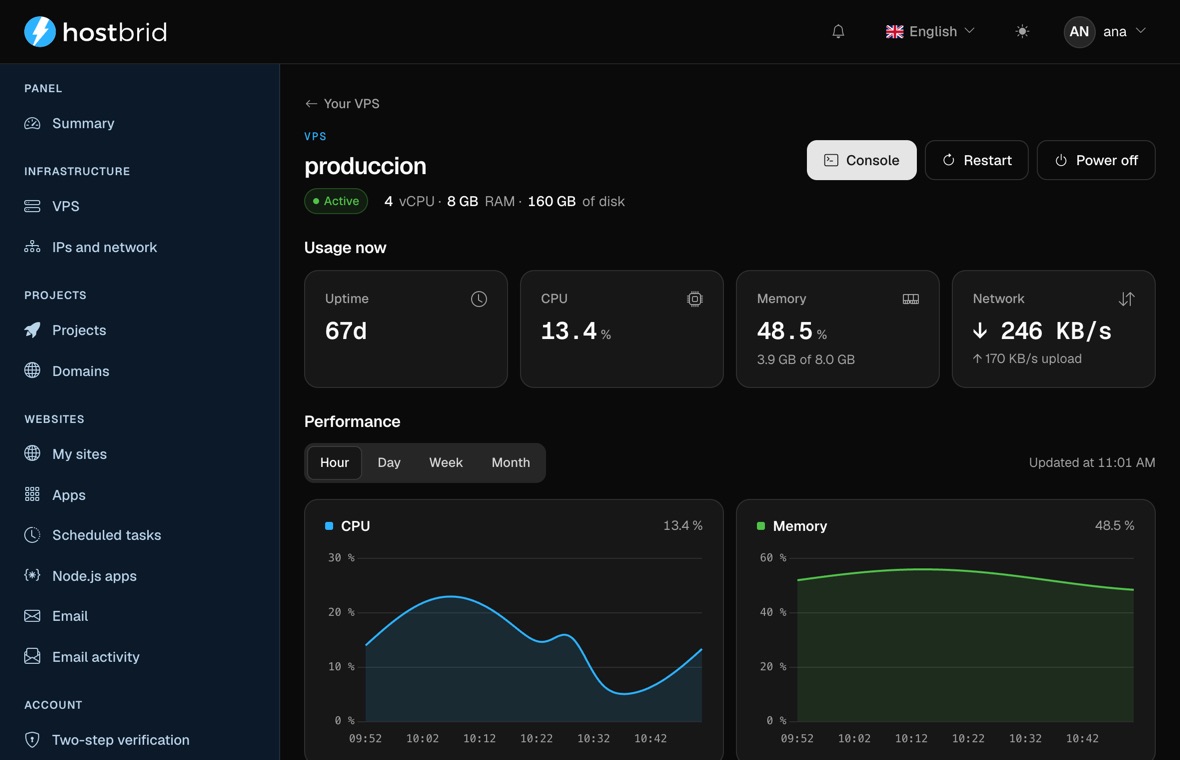Click the Power off icon

[x=1061, y=160]
